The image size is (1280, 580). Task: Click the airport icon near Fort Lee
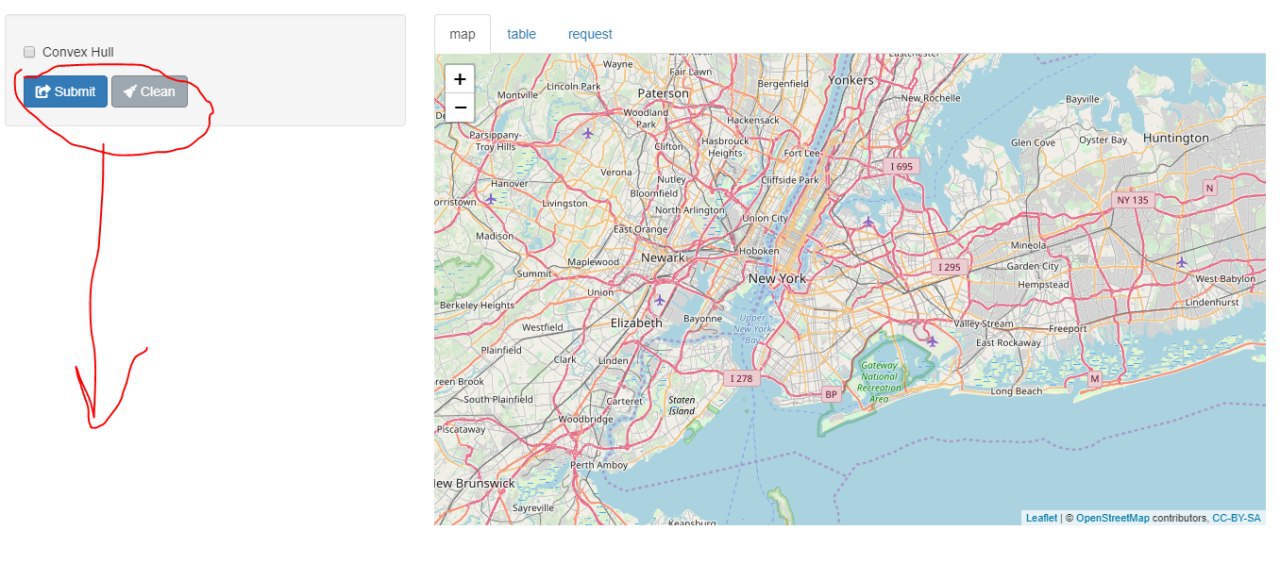point(868,222)
